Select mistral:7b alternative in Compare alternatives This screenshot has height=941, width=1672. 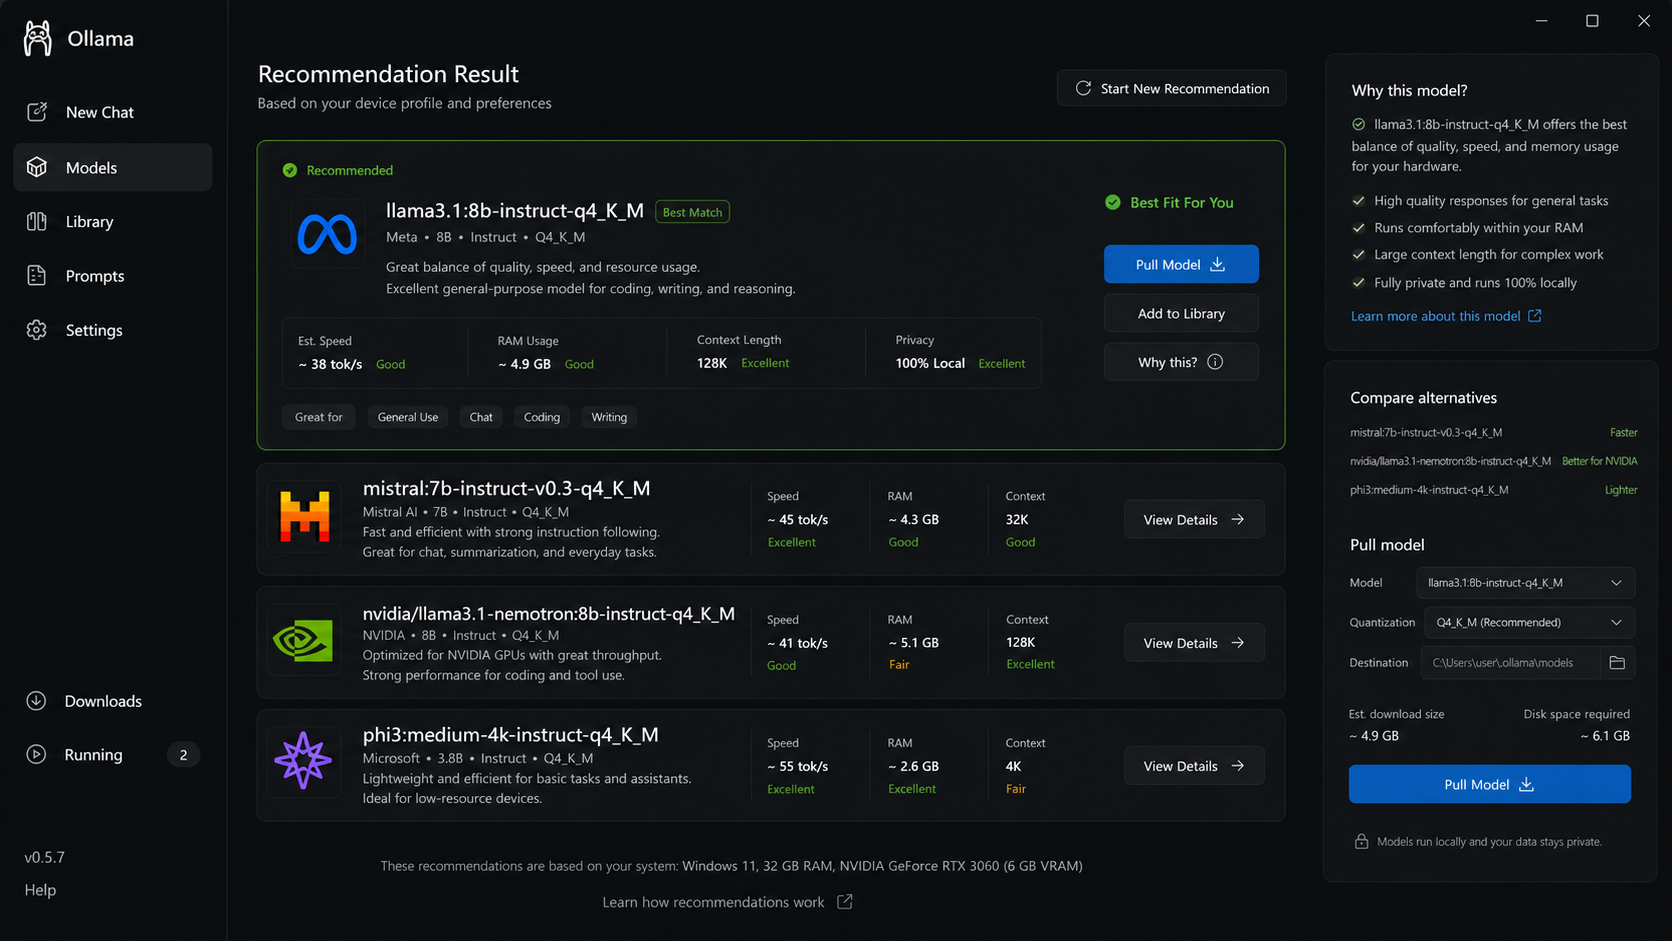pos(1494,432)
